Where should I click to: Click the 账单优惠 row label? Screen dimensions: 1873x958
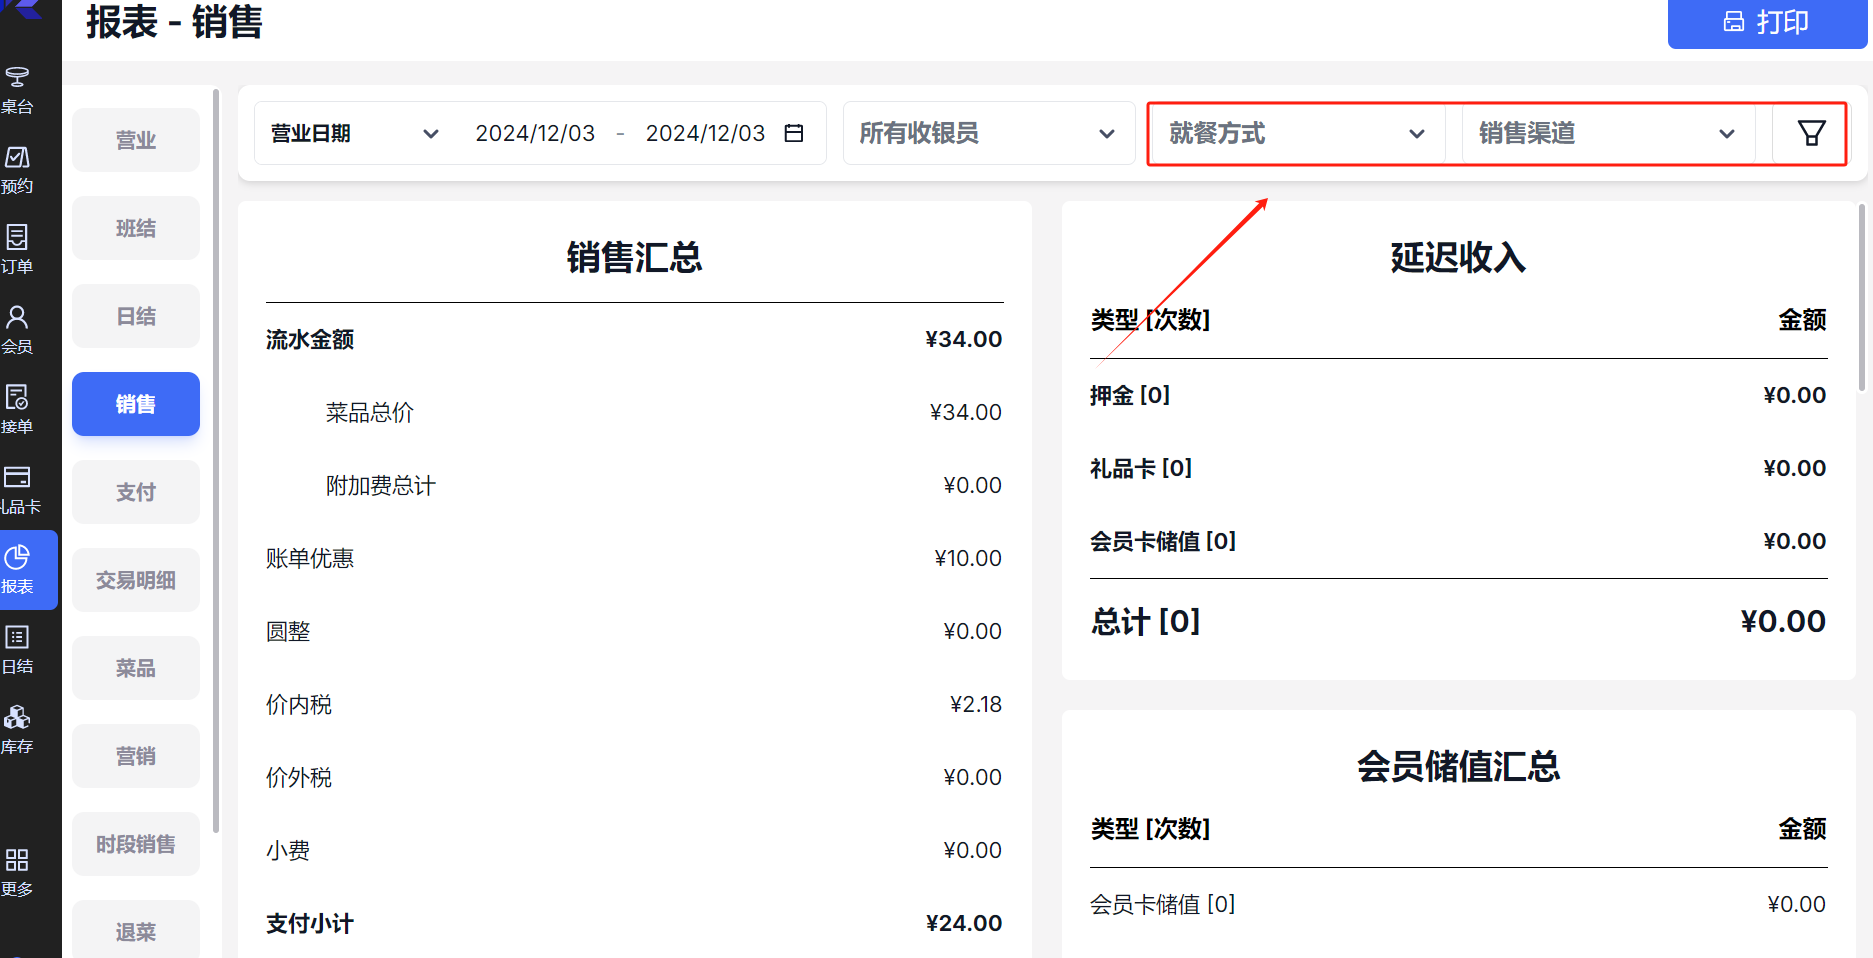pyautogui.click(x=310, y=559)
